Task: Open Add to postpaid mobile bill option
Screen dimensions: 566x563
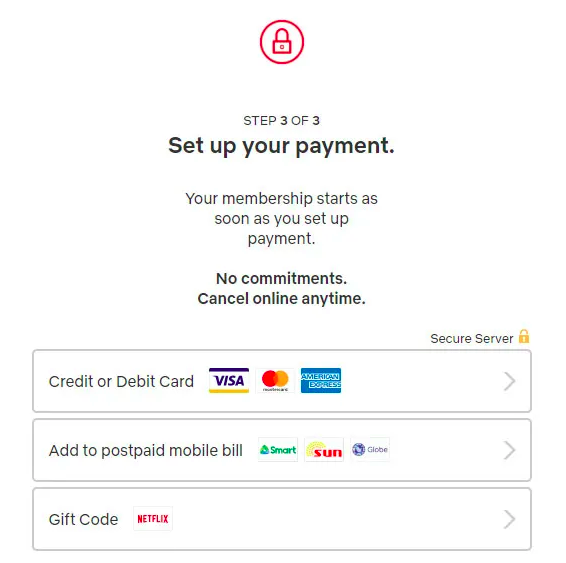Action: [282, 450]
